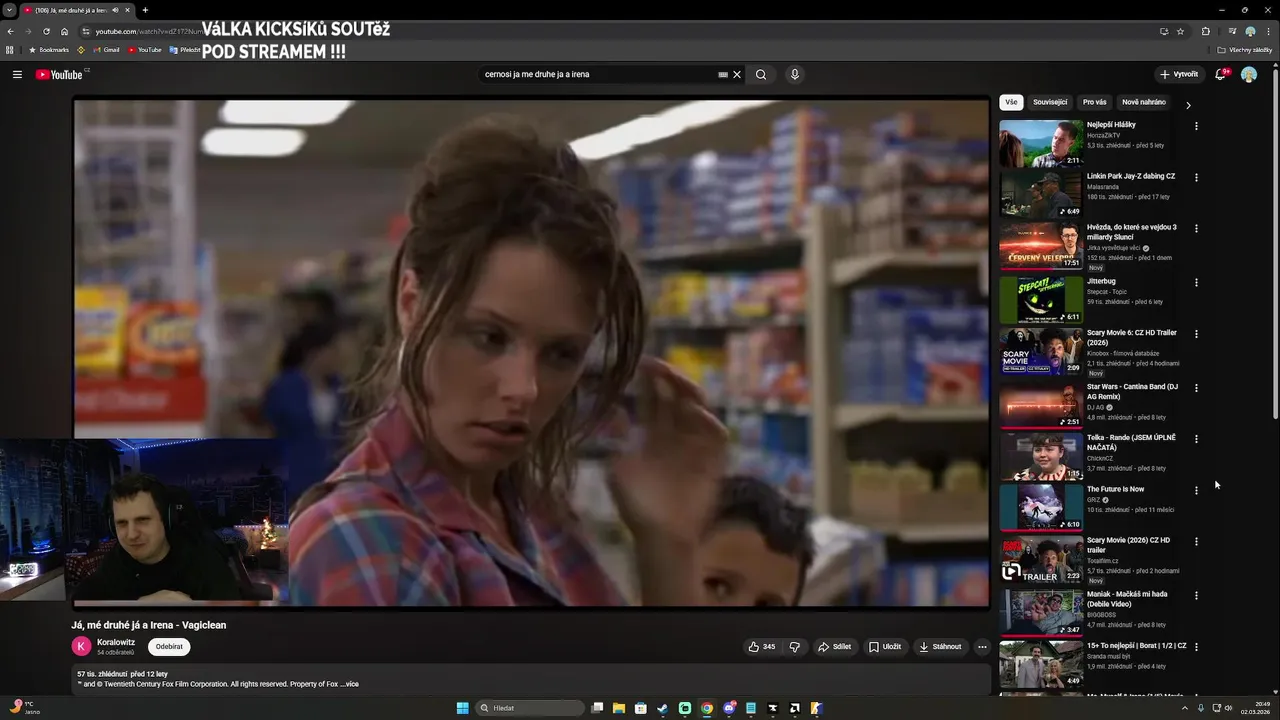Open a new Chrome tab
1280x720 pixels.
coord(145,10)
